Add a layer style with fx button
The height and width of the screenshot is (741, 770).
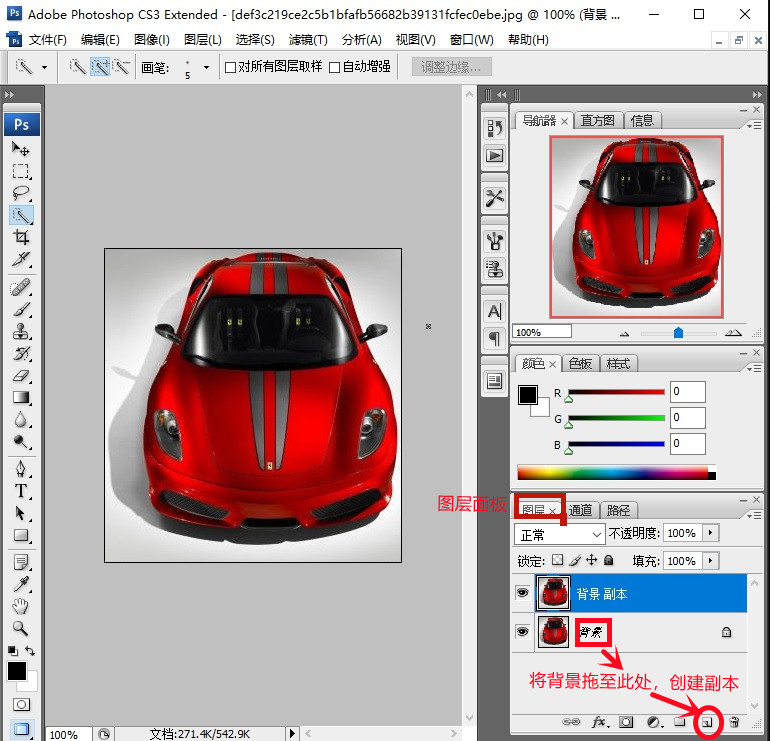599,722
